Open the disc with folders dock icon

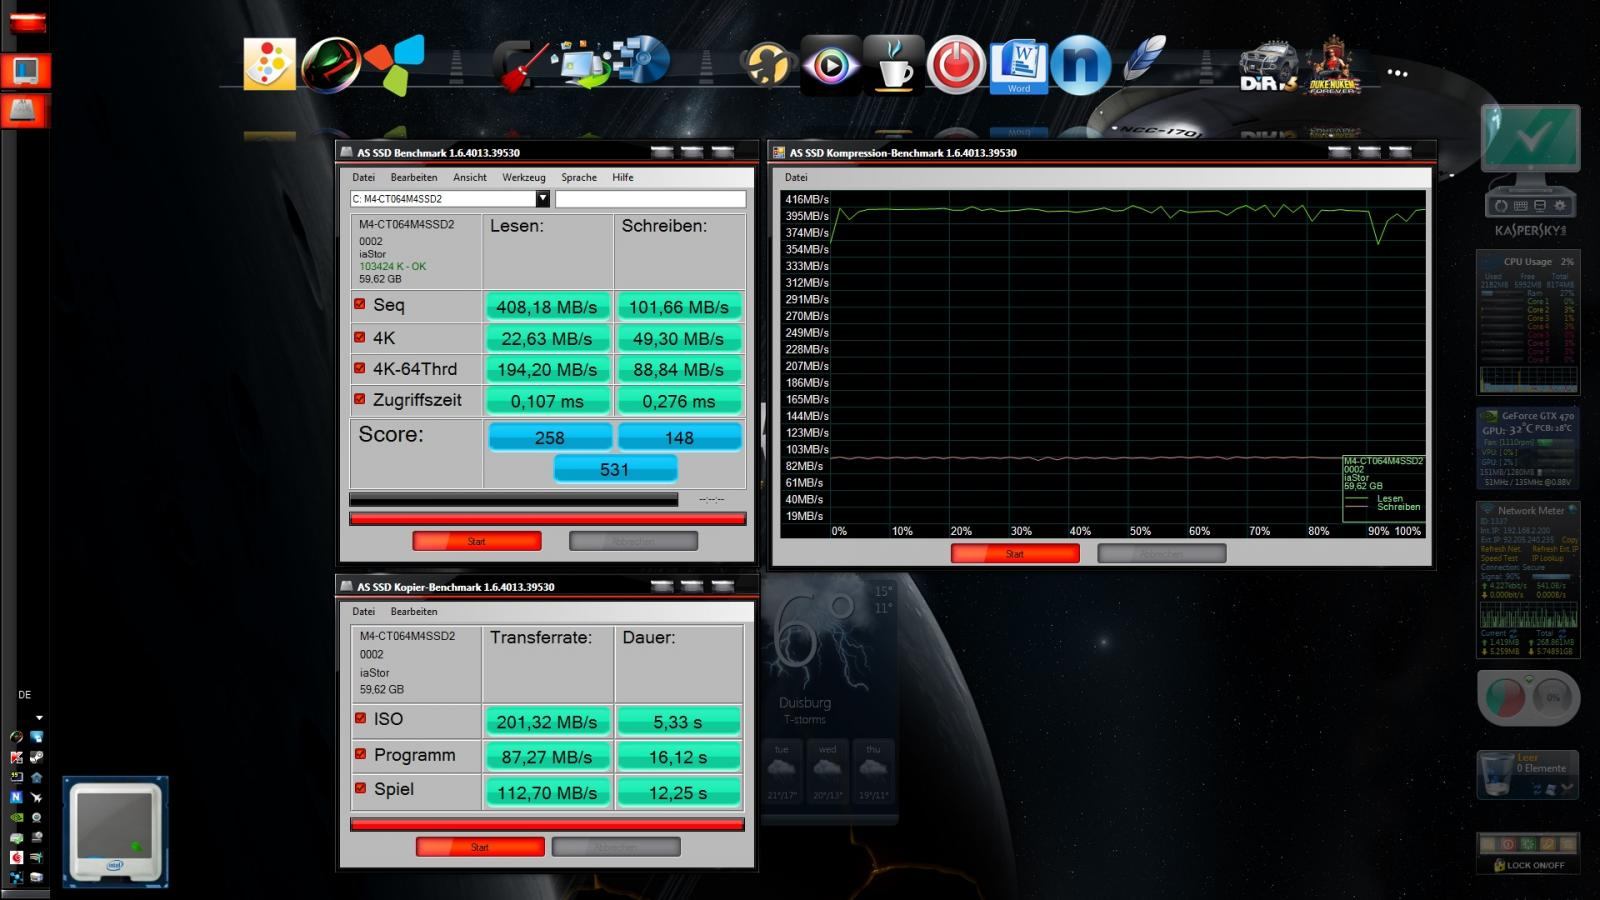tap(643, 60)
